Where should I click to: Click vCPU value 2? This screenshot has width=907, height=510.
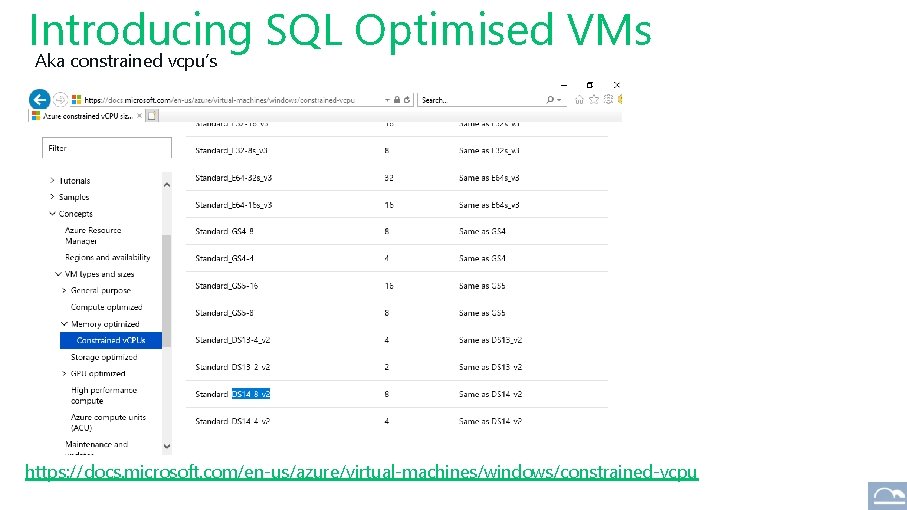point(386,367)
